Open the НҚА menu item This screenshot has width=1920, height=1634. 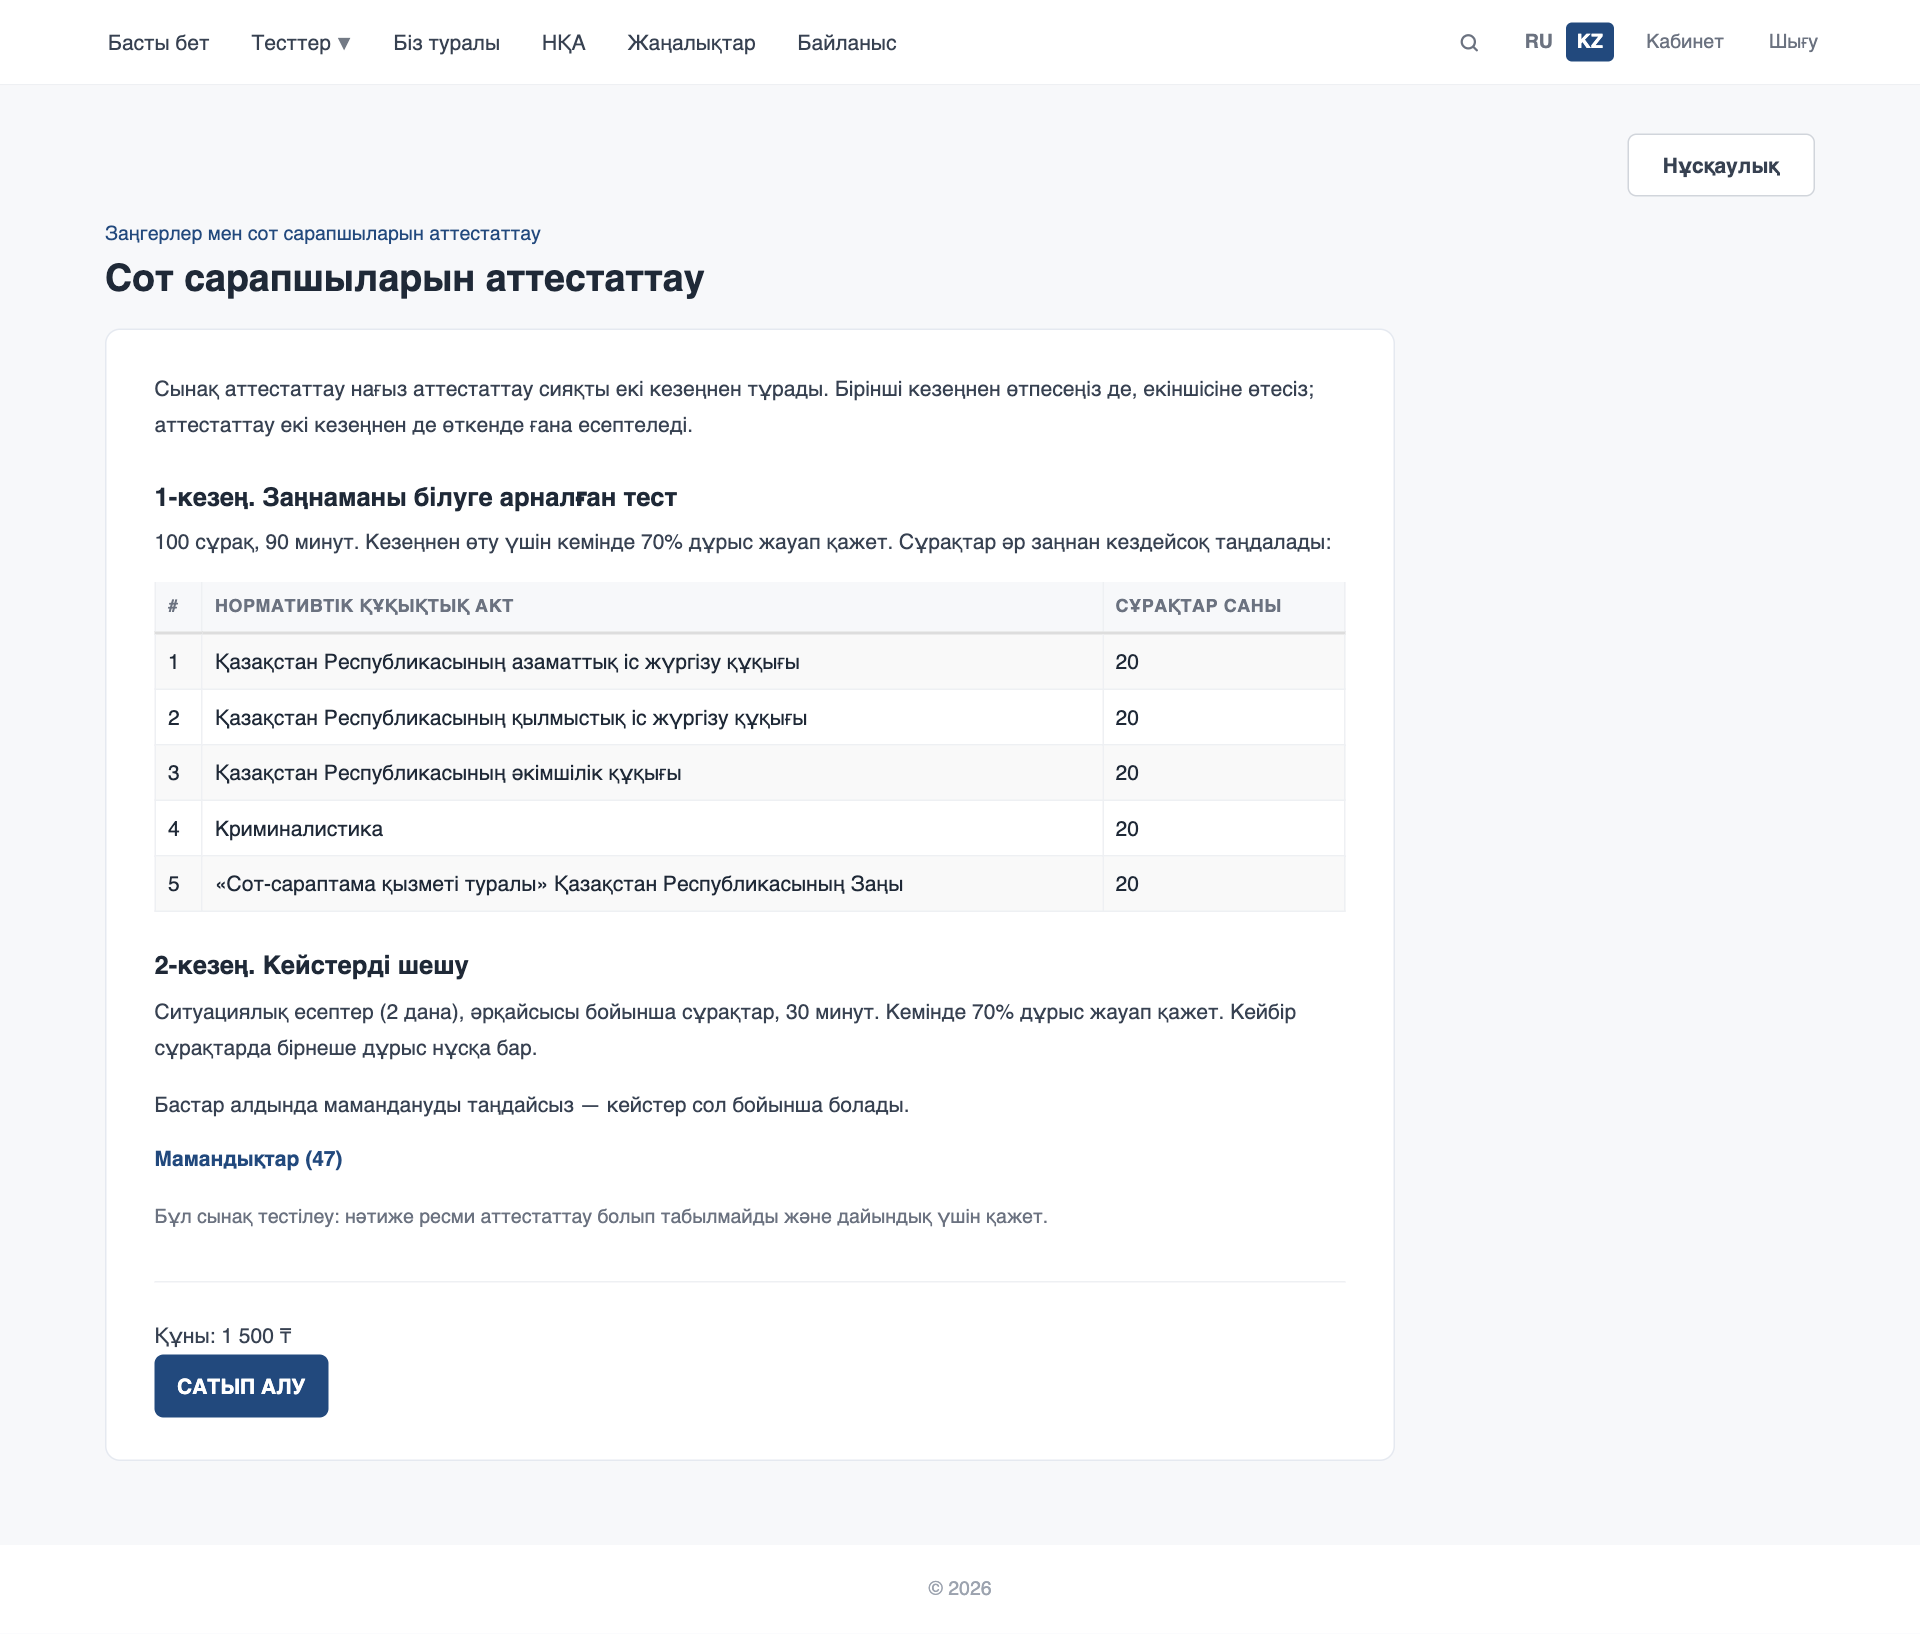click(563, 42)
